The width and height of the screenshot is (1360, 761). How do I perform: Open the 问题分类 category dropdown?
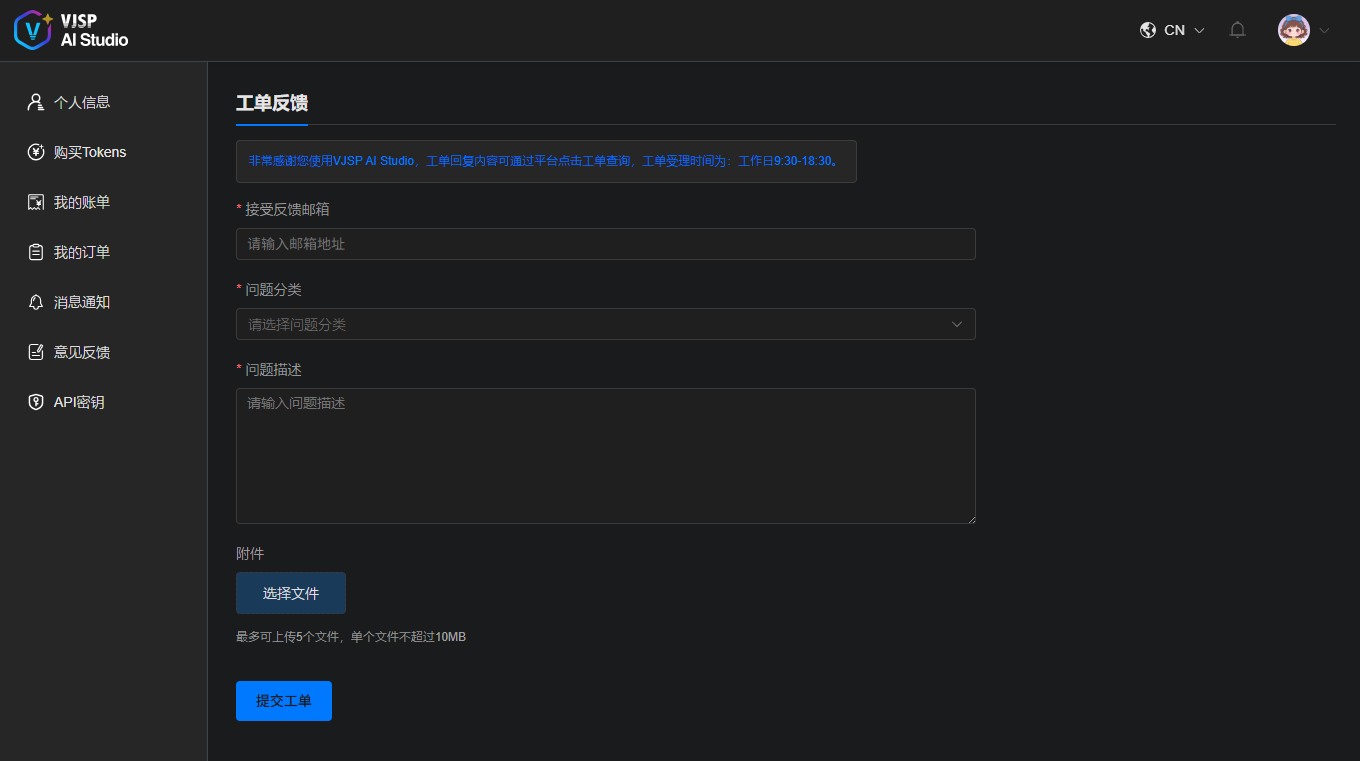[x=605, y=324]
